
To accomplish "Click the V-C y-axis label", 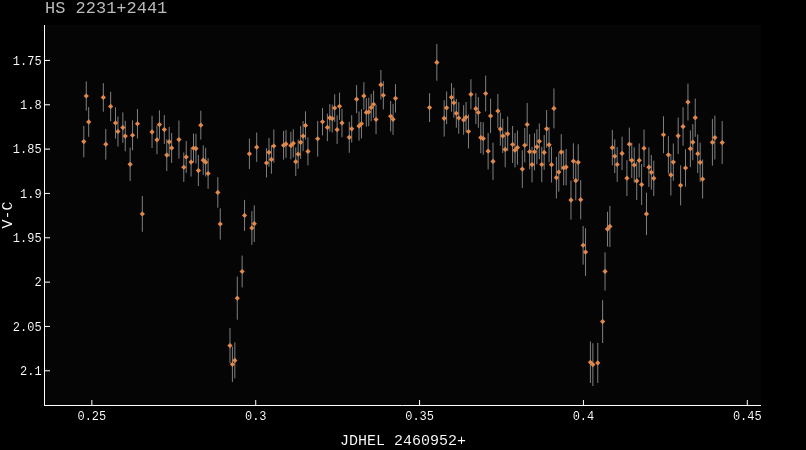I will click(x=9, y=215).
